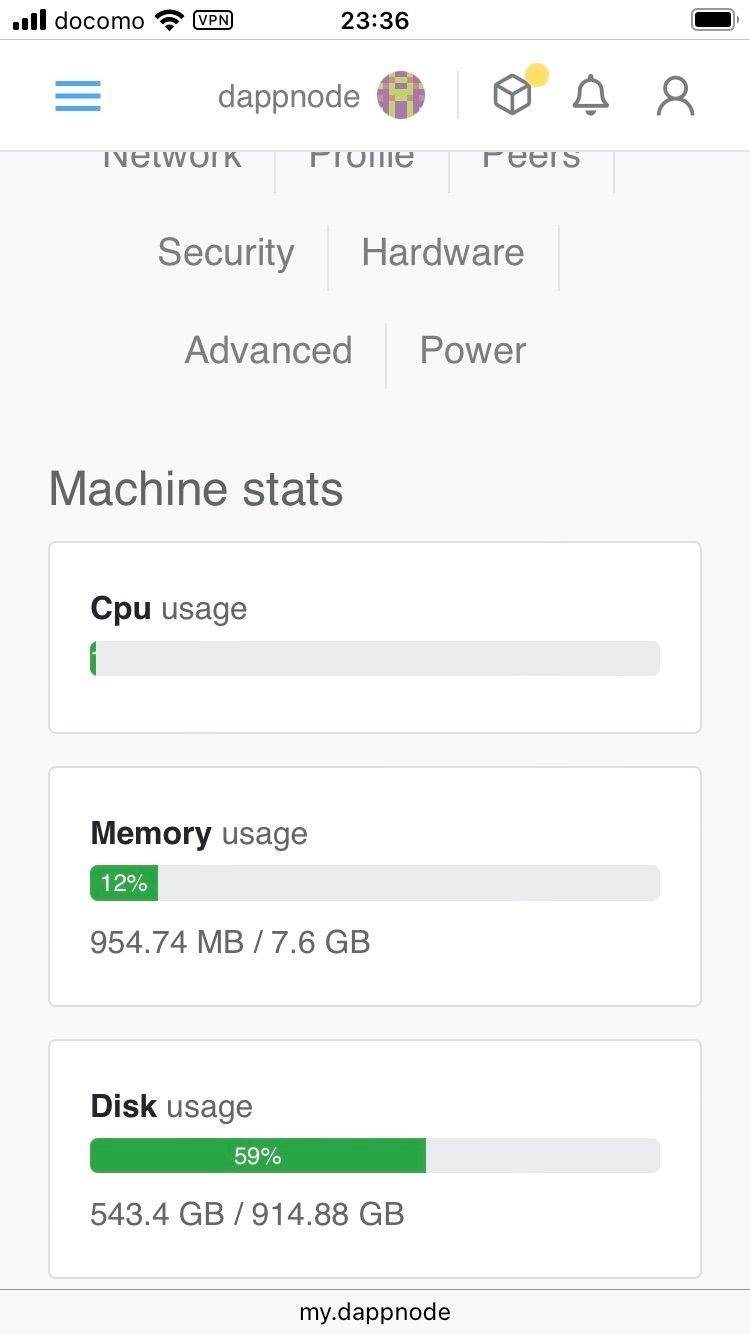Open the Advanced tab
This screenshot has height=1334, width=750.
(268, 351)
